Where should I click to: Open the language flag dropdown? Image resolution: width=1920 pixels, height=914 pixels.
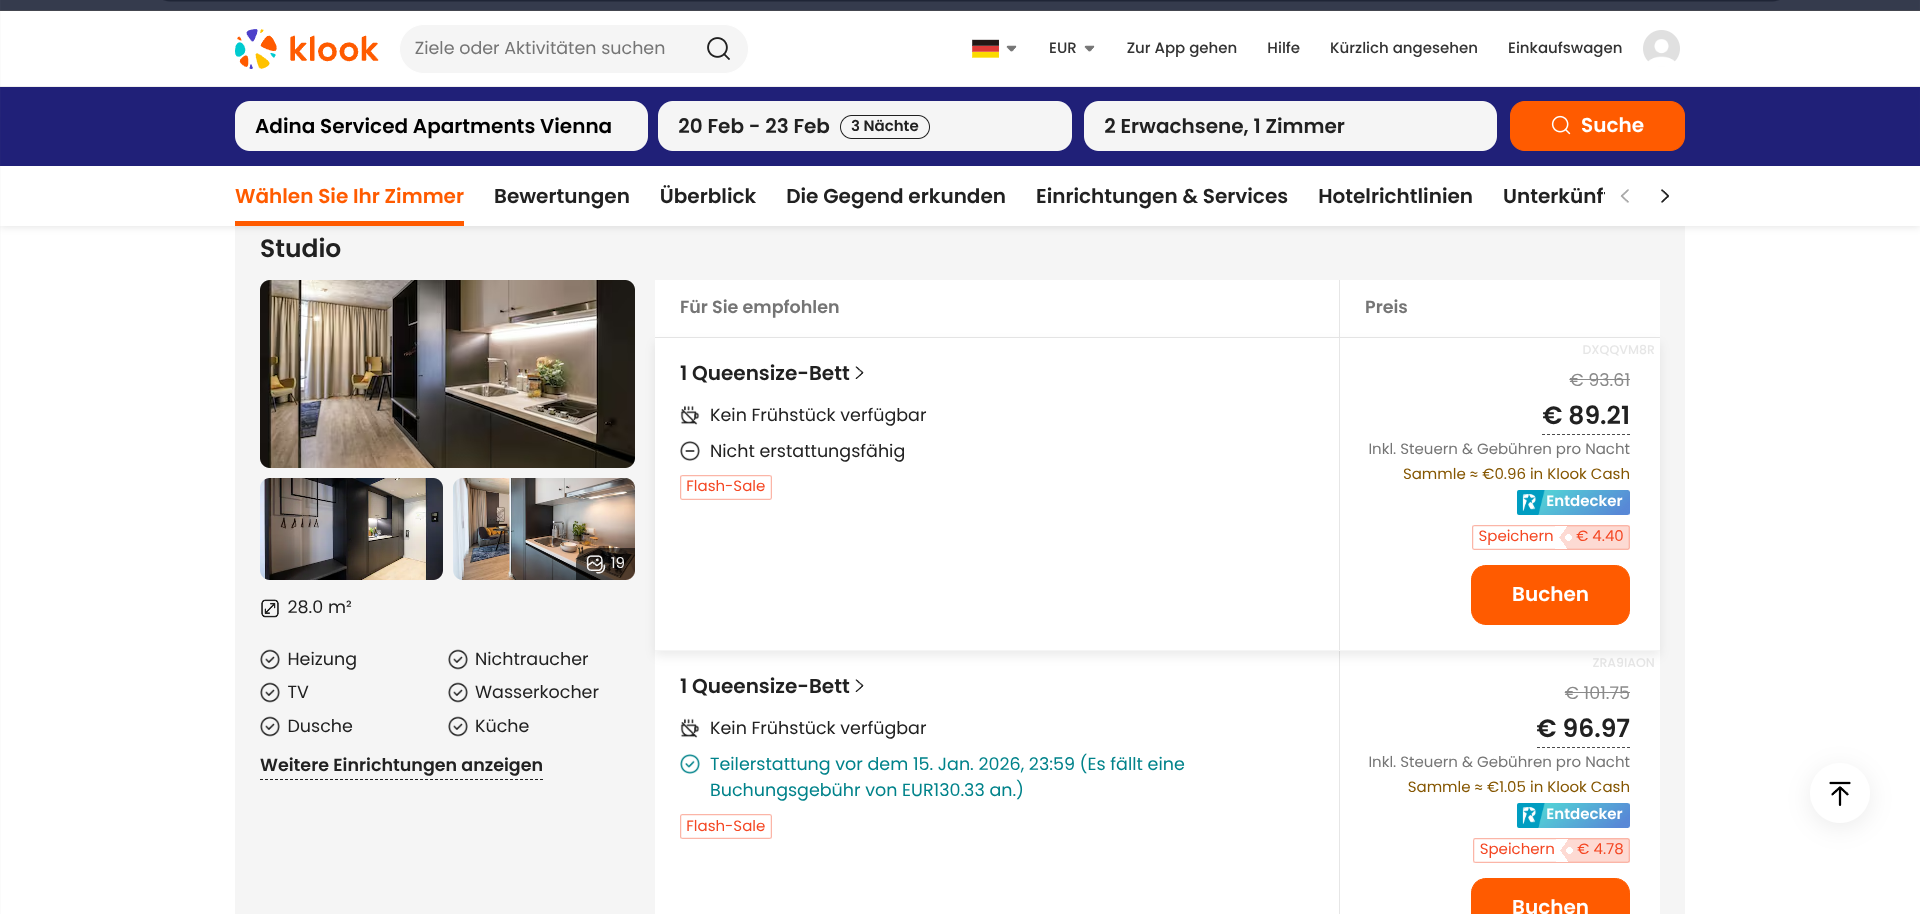pos(993,48)
